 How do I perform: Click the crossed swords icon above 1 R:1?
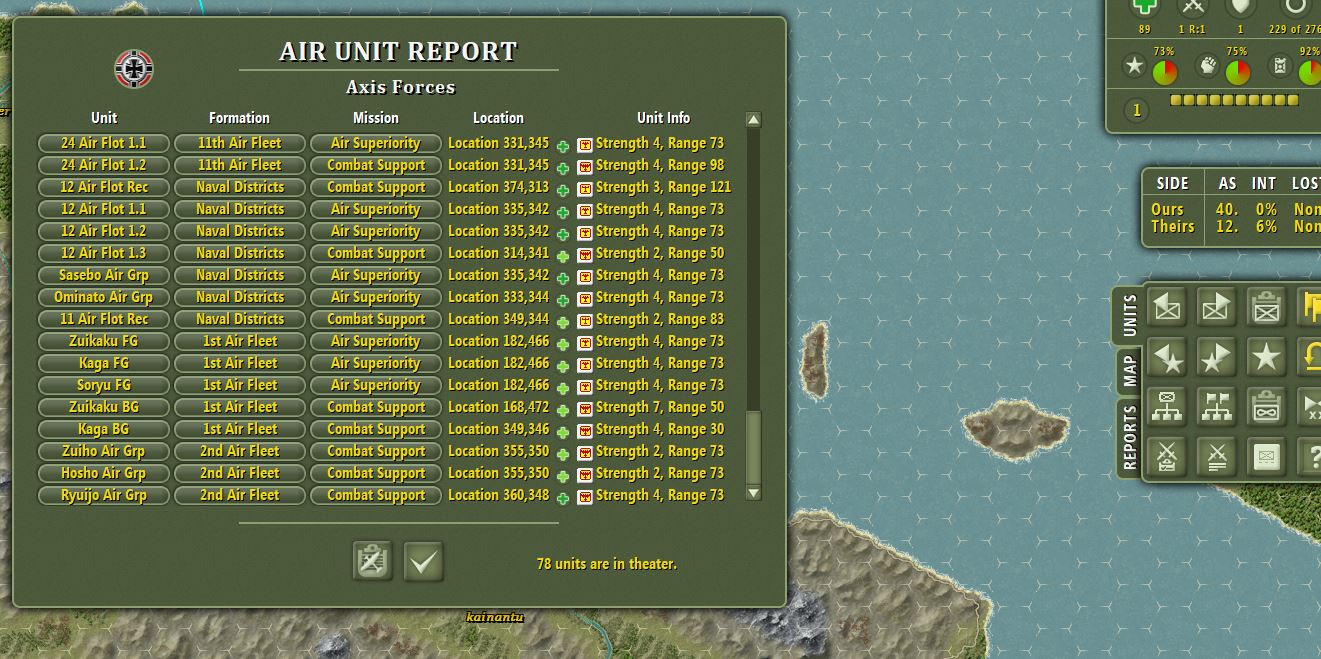1192,7
